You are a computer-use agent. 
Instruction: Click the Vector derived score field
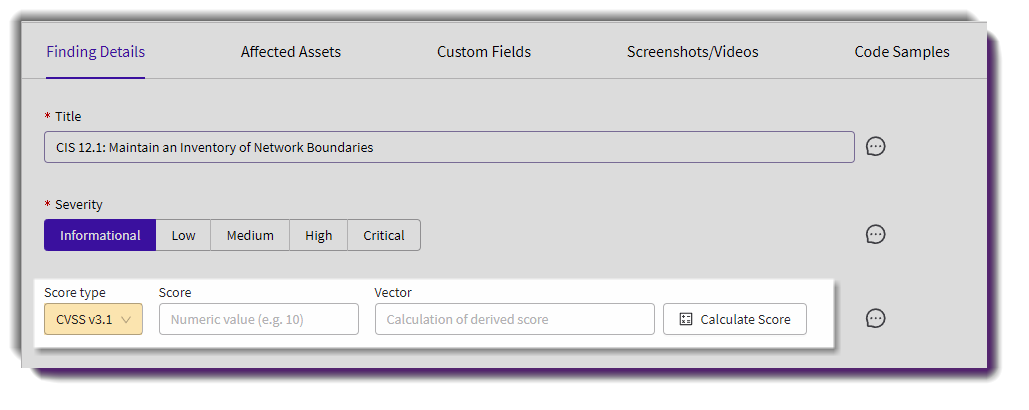click(x=514, y=319)
